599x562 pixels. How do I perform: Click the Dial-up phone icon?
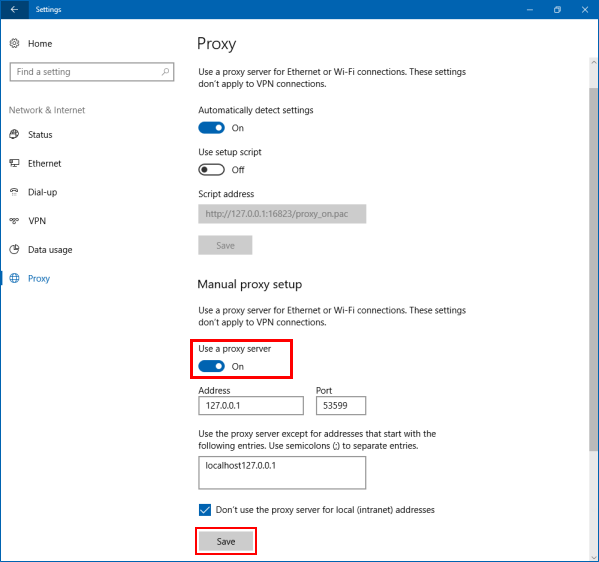click(14, 192)
